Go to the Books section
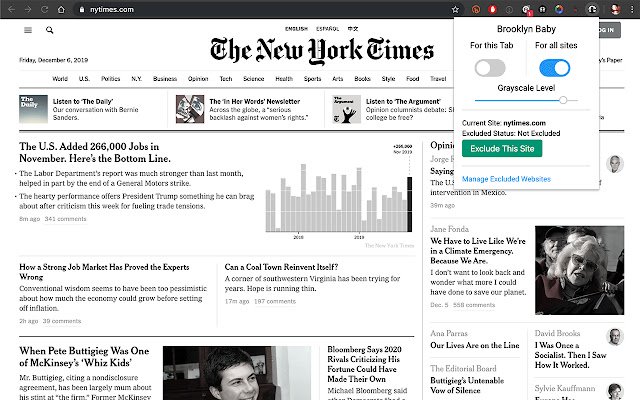Viewport: 640px width, 400px height. [362, 79]
